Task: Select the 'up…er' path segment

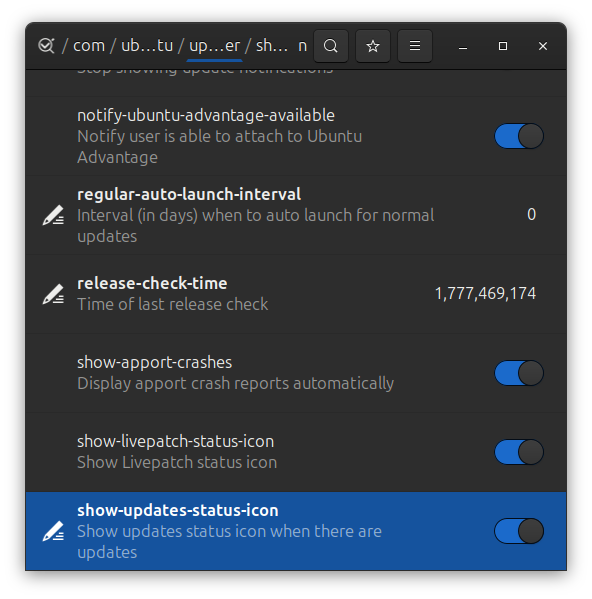Action: (214, 46)
